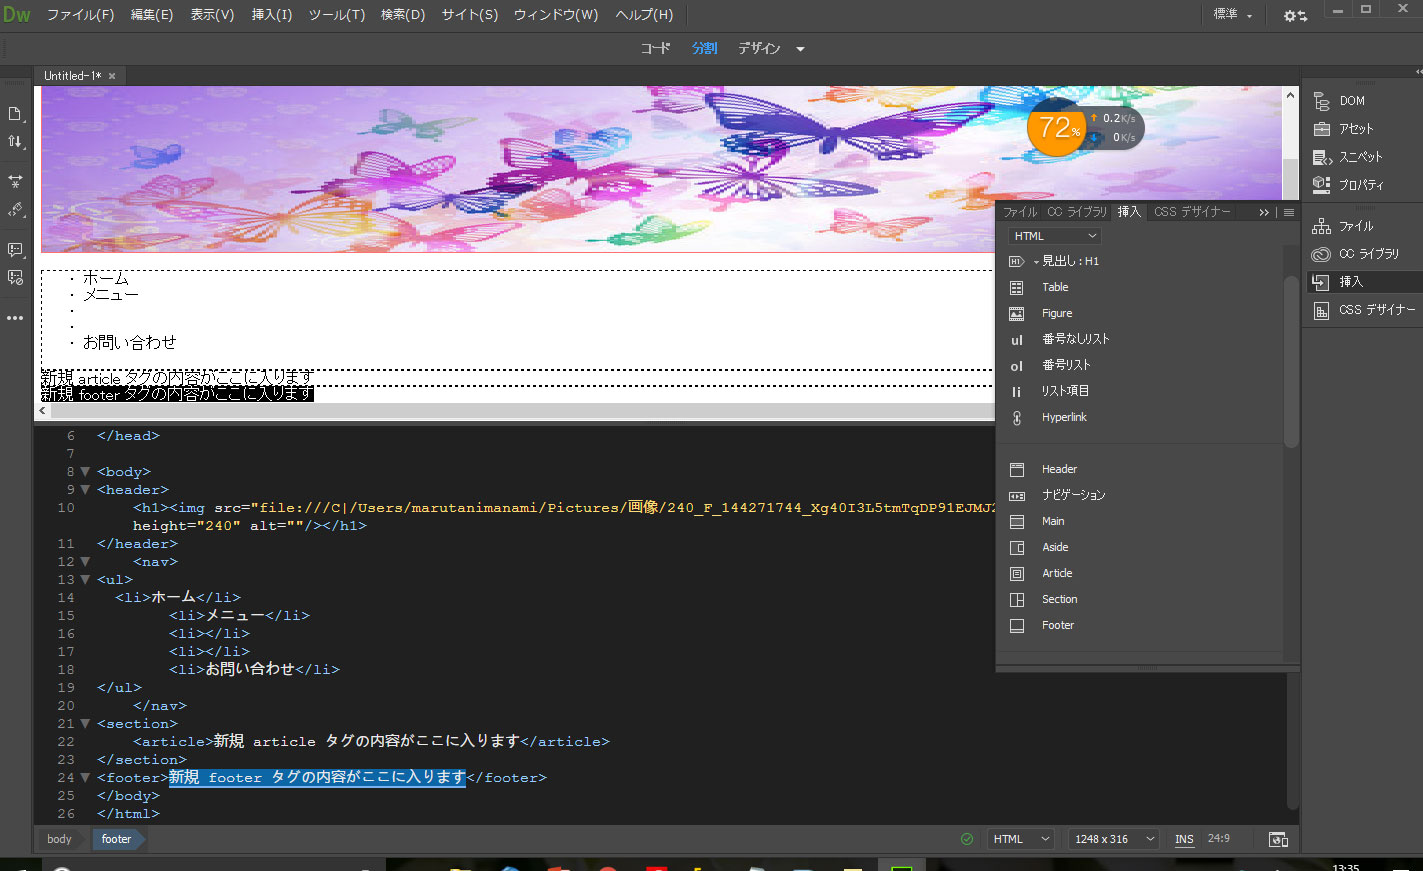
Task: Click the sync settings gear icon
Action: [1295, 15]
